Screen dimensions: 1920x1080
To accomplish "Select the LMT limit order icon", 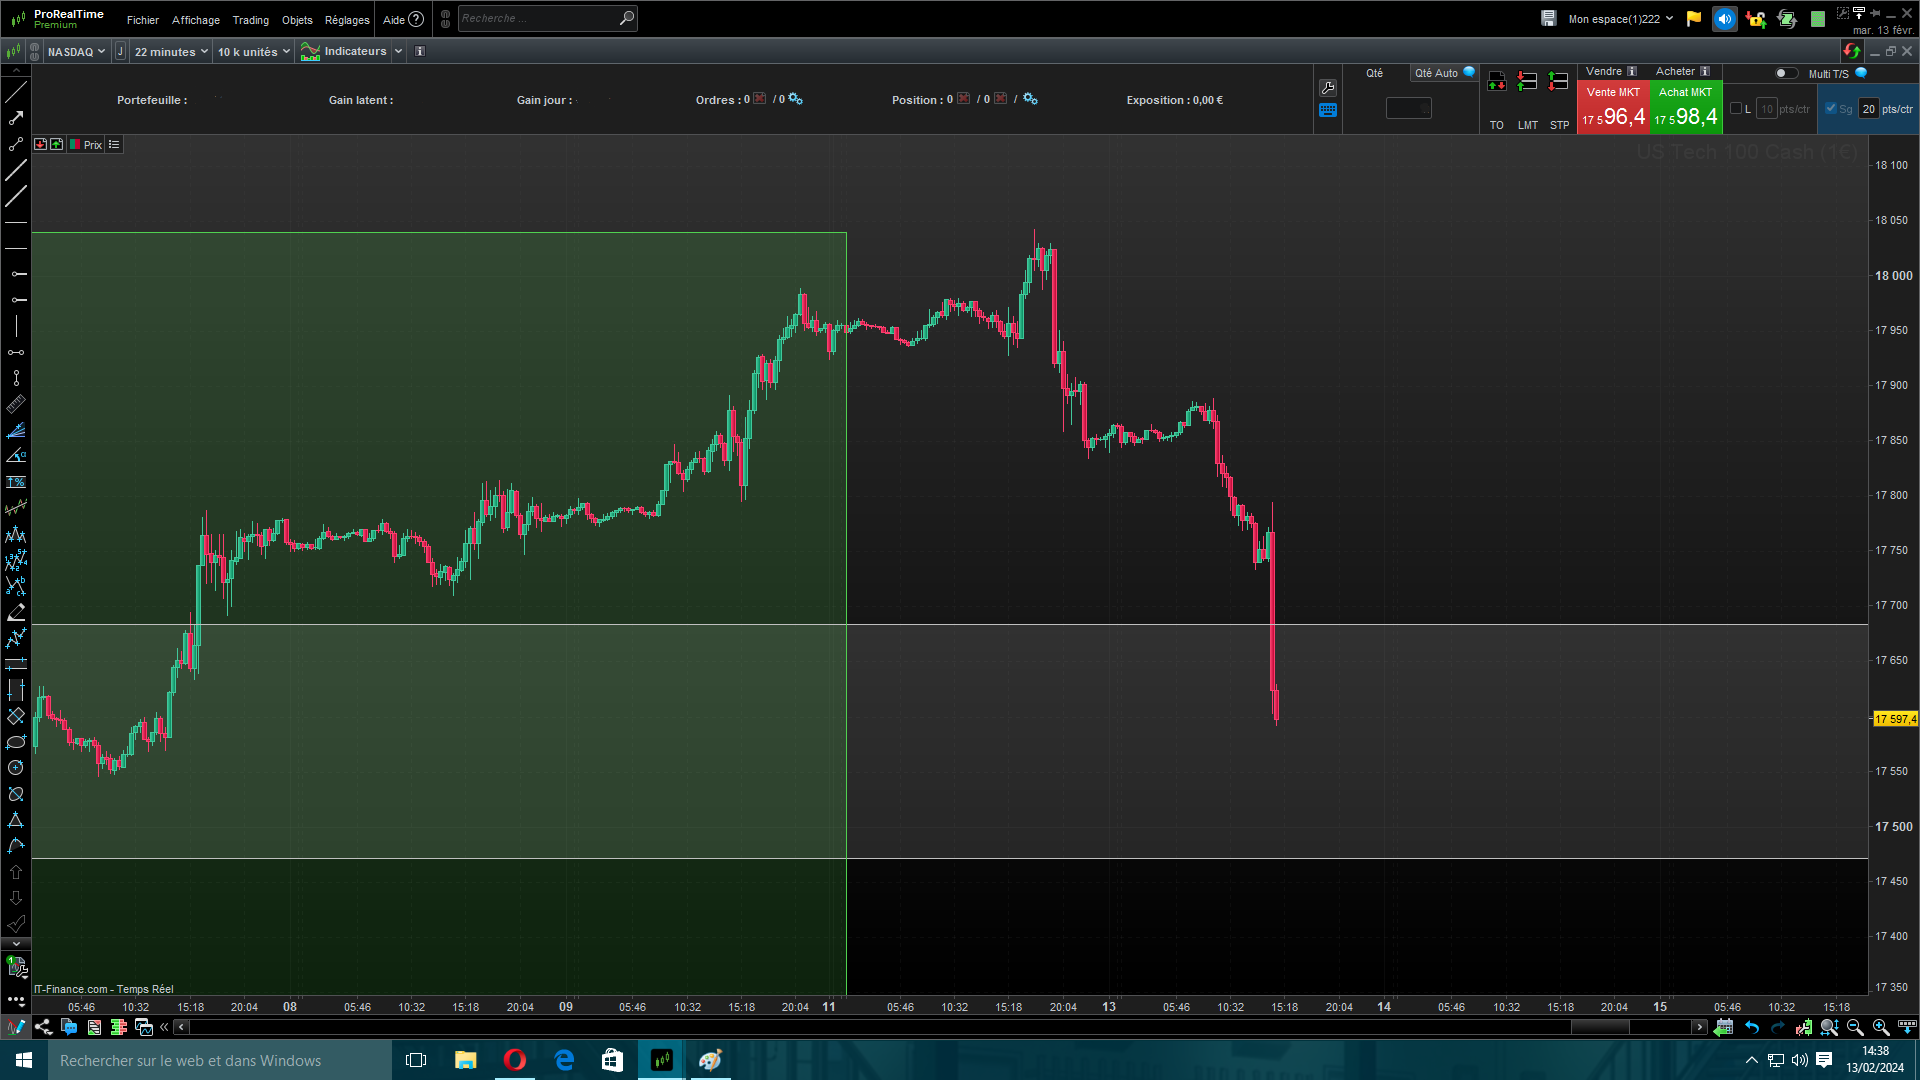I will coord(1527,82).
